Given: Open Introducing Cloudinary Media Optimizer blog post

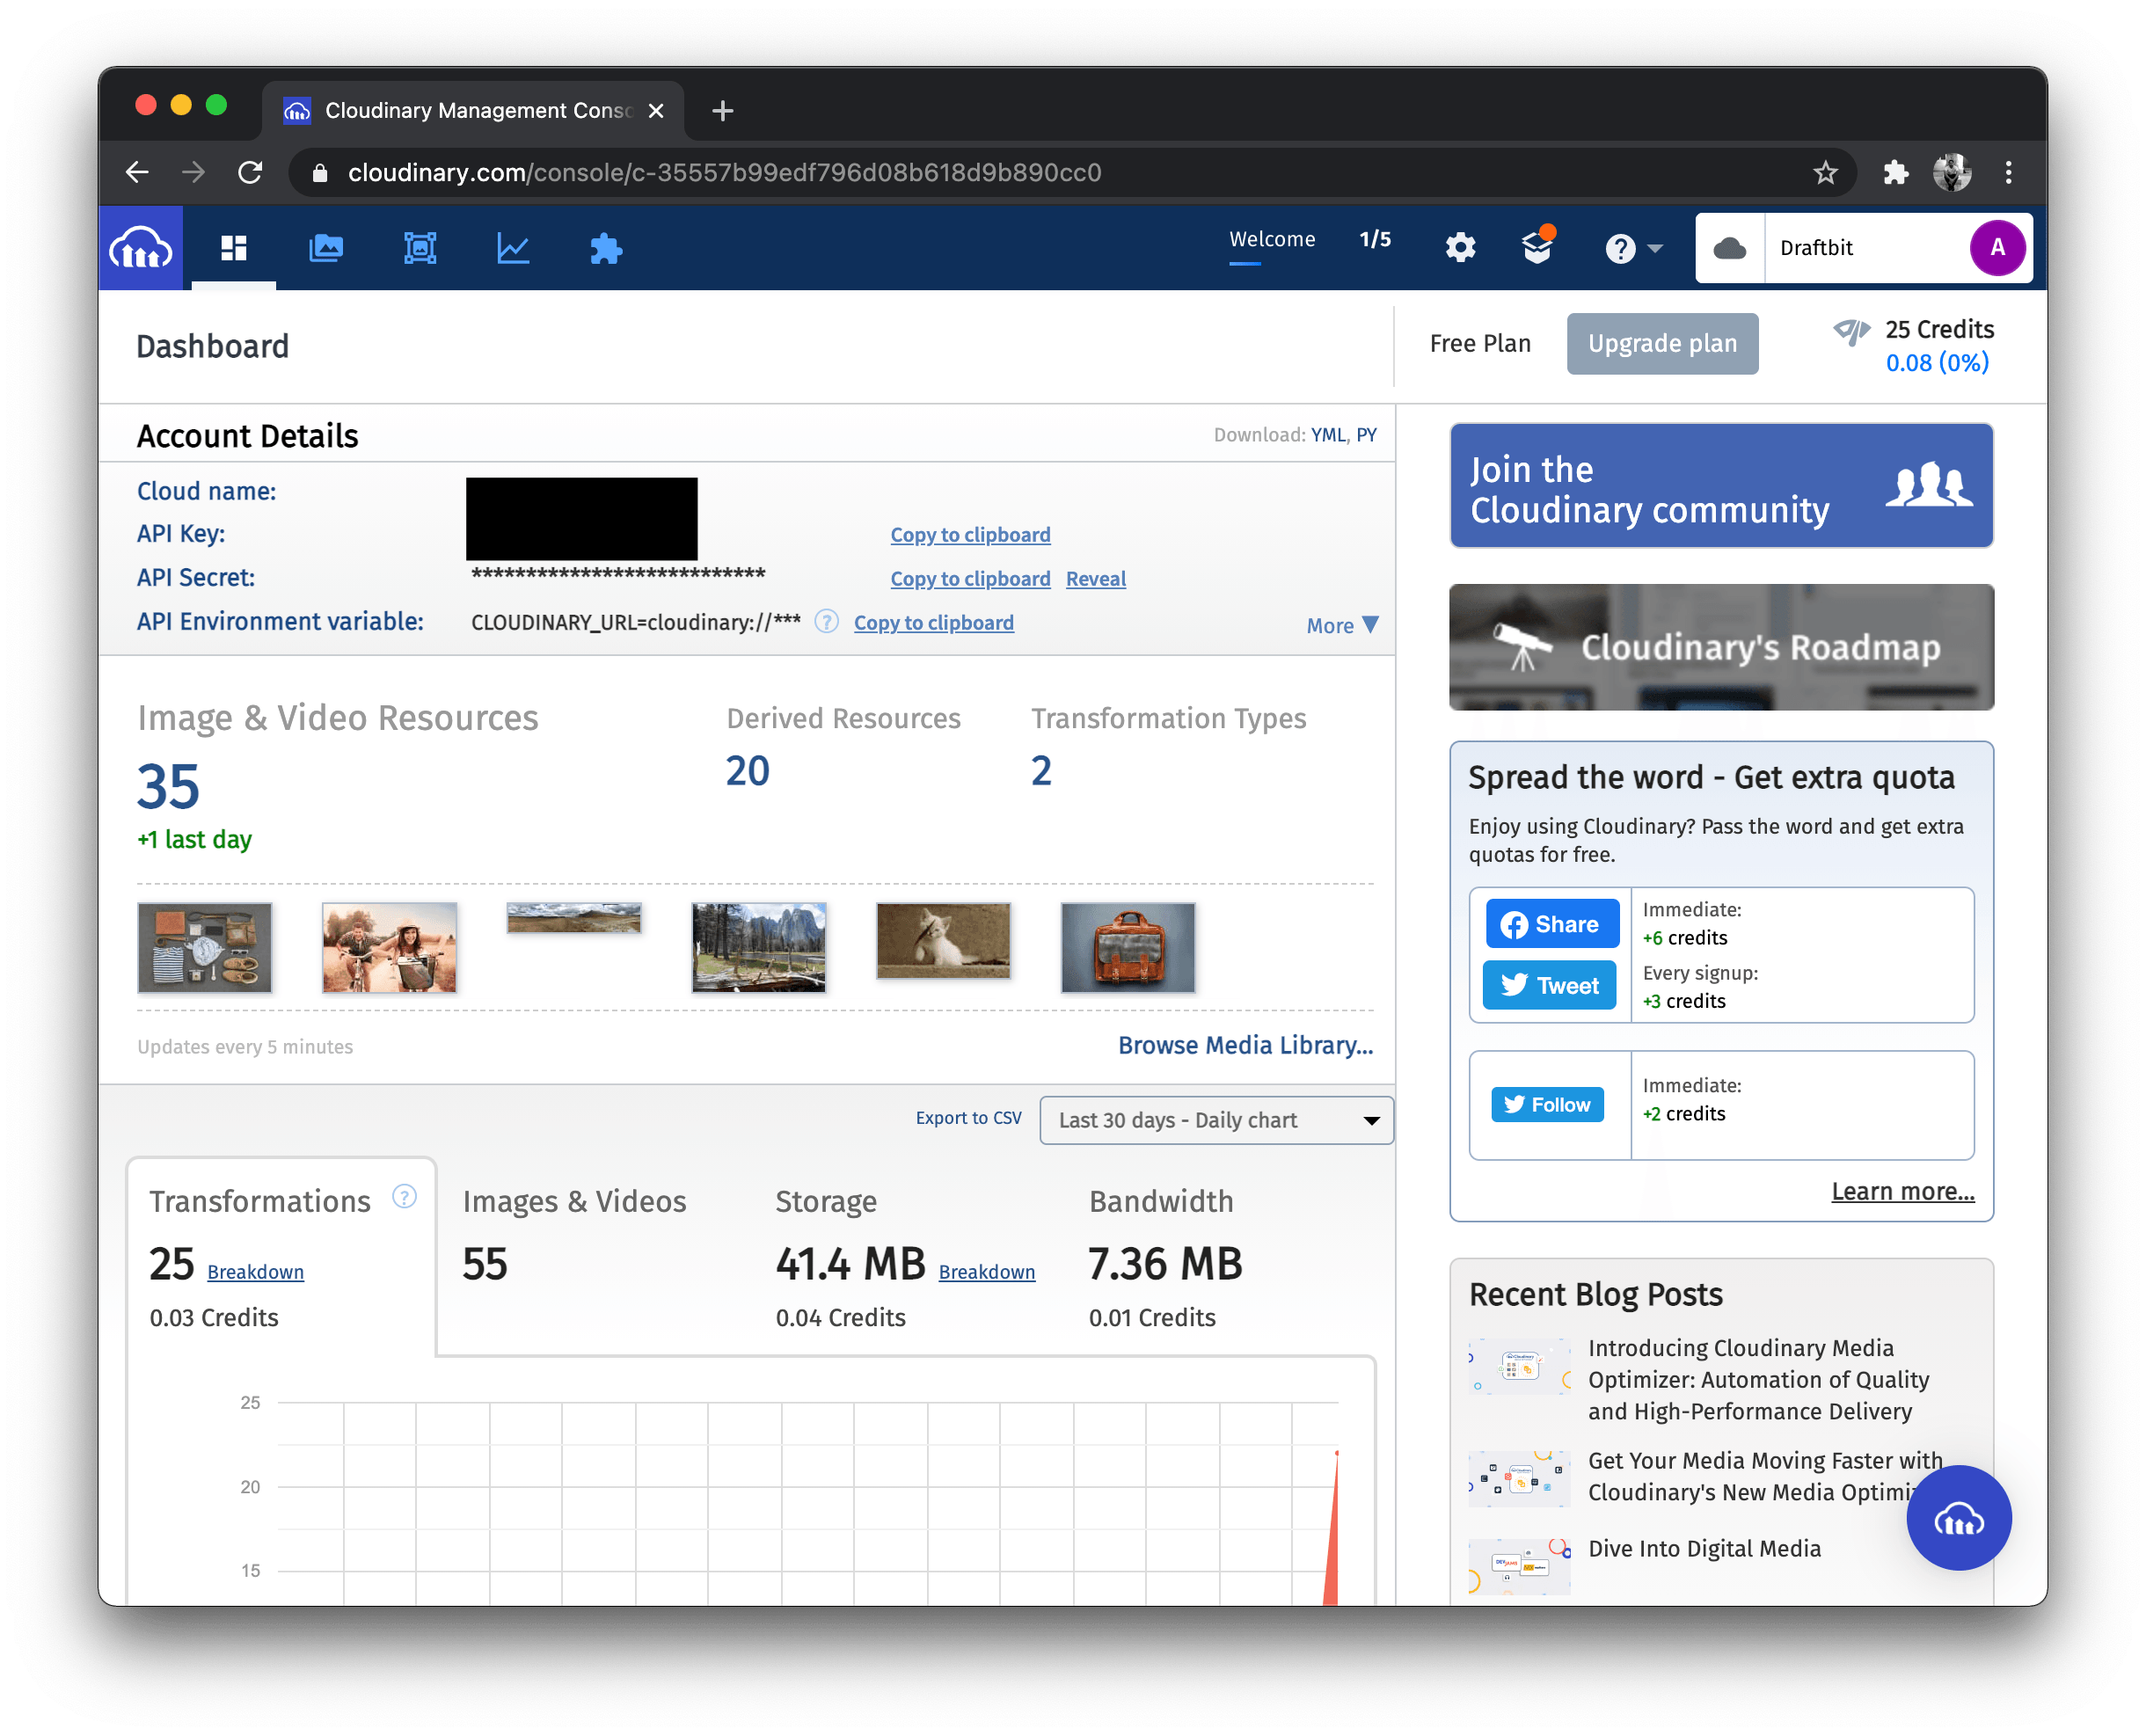Looking at the screenshot, I should [1760, 1380].
